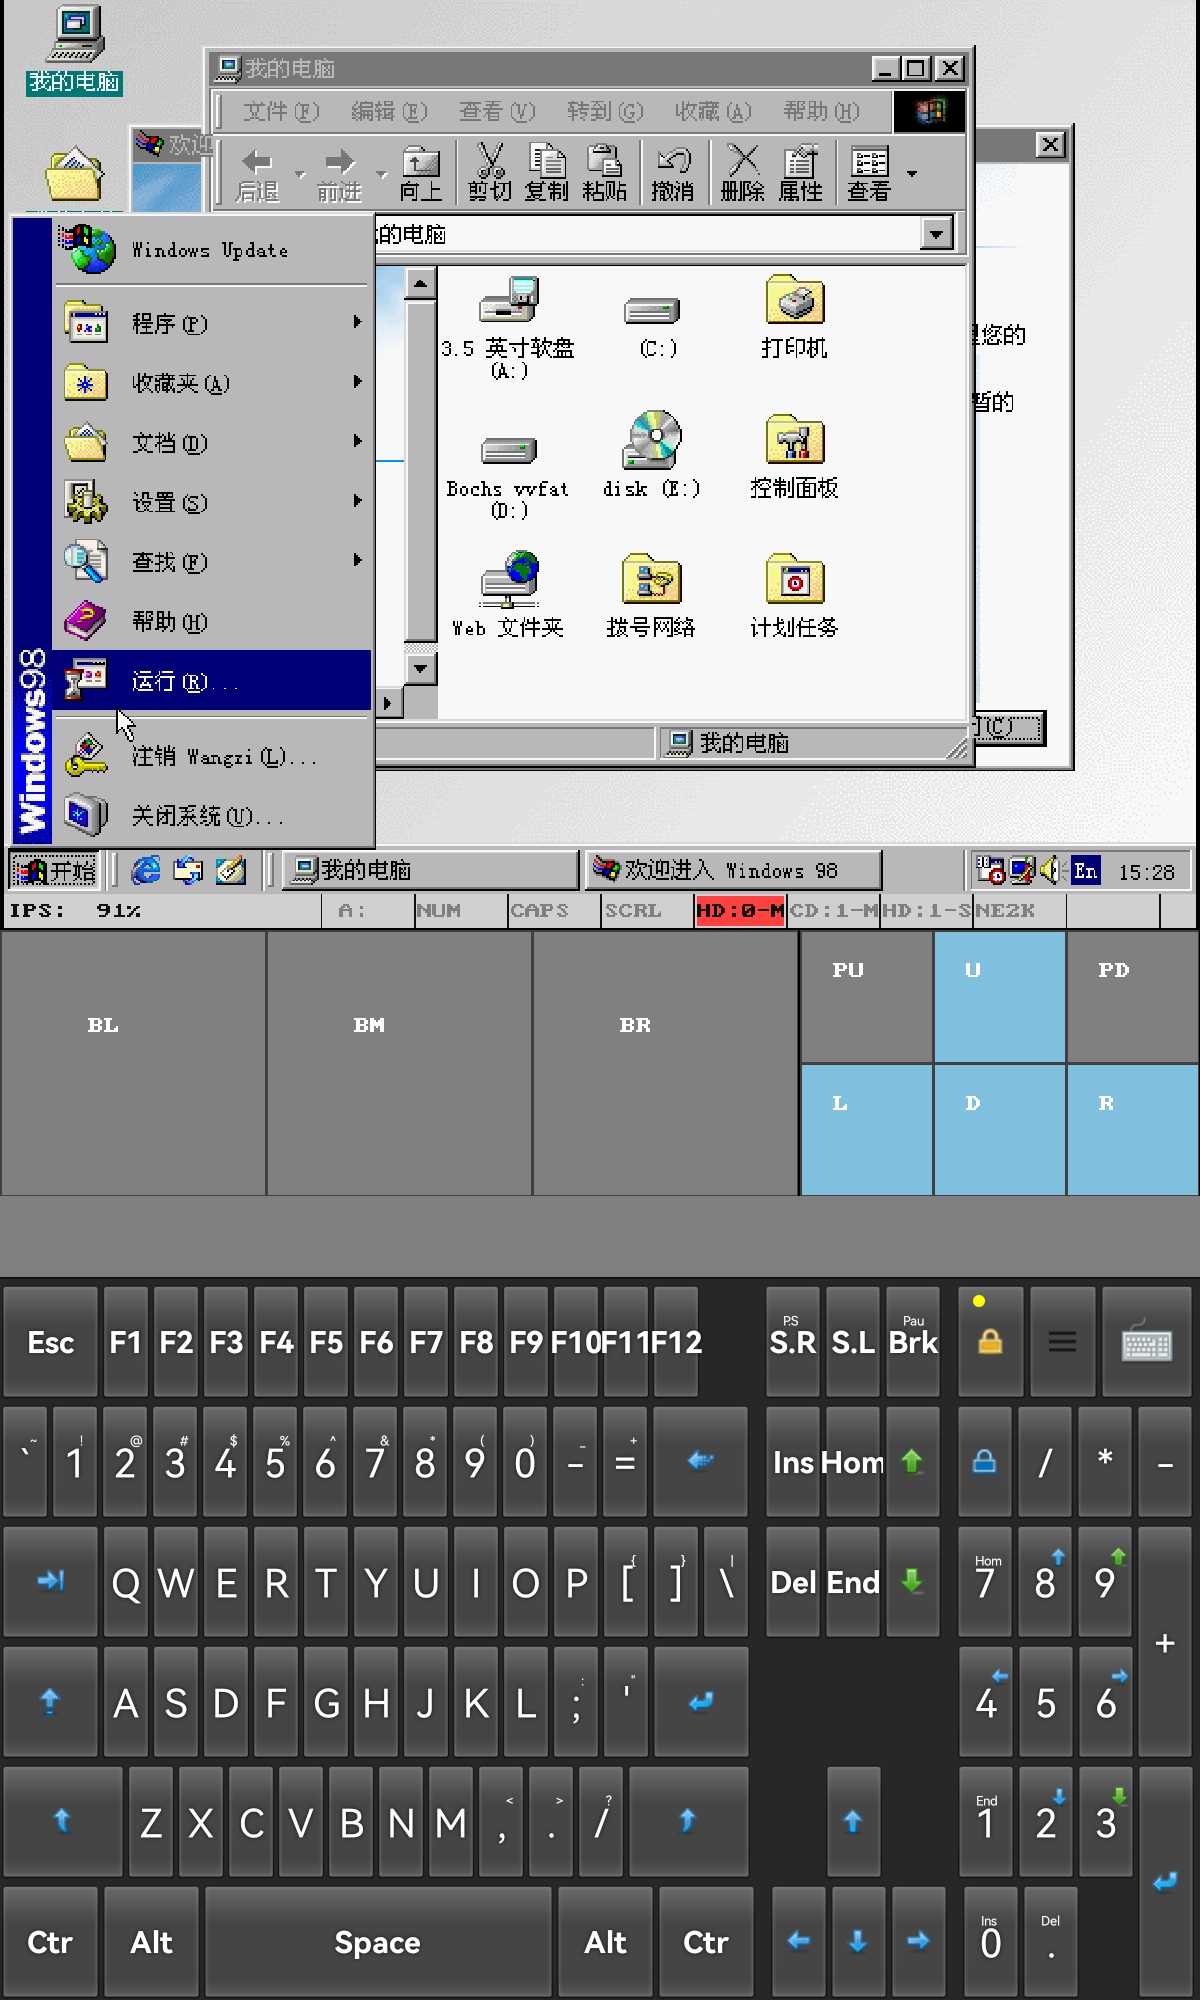1200x2000 pixels.
Task: Open the Dial-Up Networking (拨号网络) folder
Action: pos(650,581)
